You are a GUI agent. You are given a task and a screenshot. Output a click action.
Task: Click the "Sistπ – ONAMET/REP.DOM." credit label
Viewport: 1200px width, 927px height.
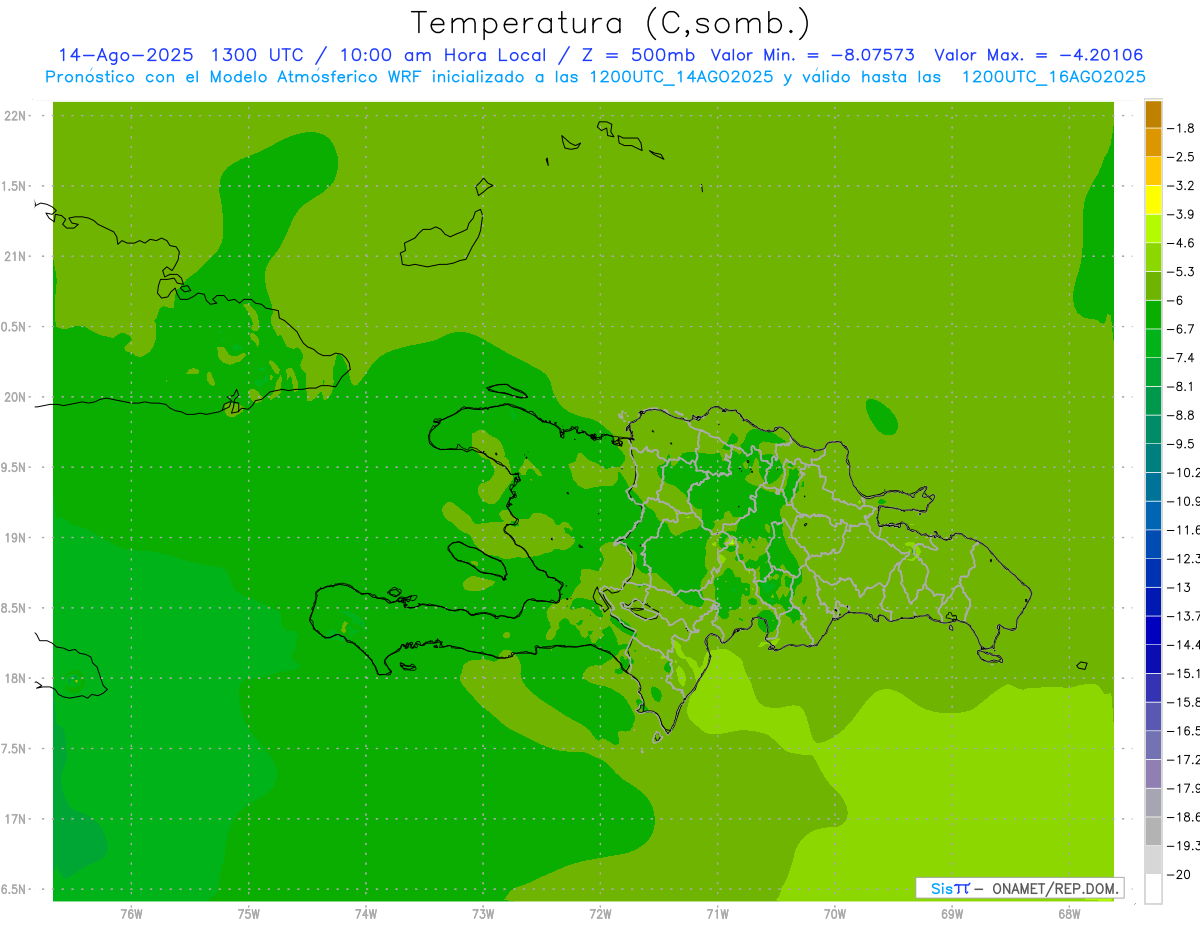1019,888
